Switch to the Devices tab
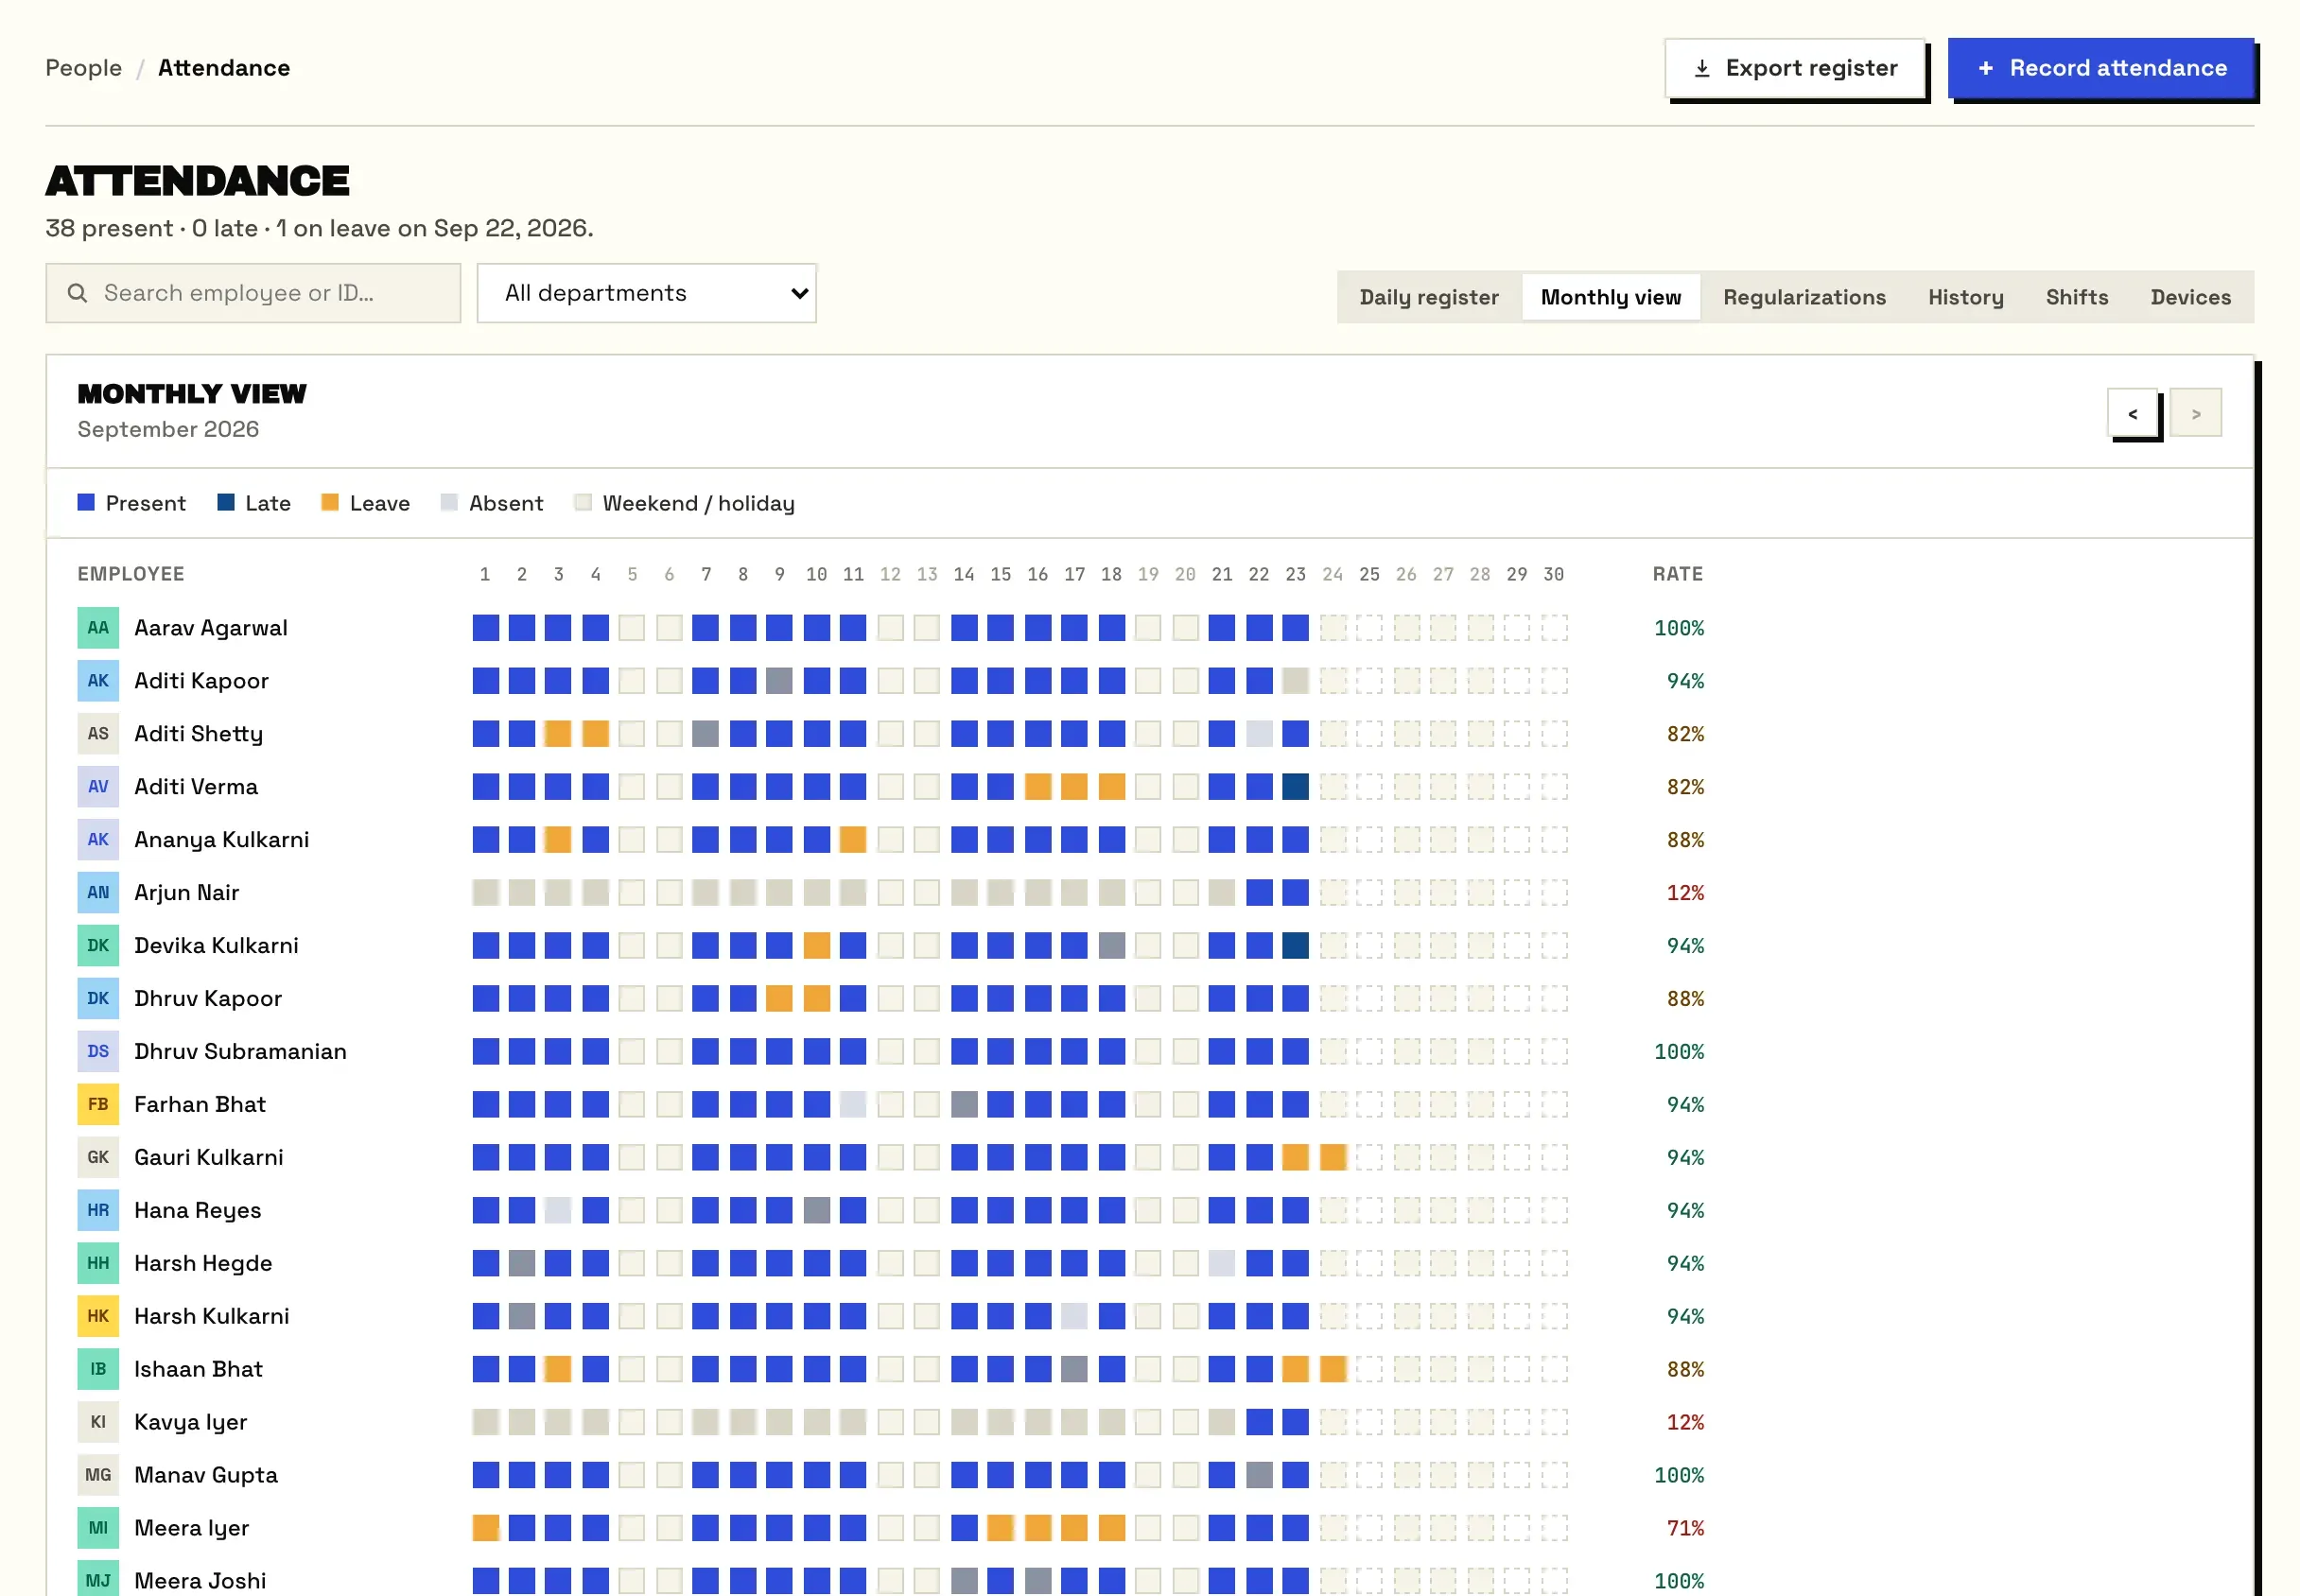 coord(2191,297)
